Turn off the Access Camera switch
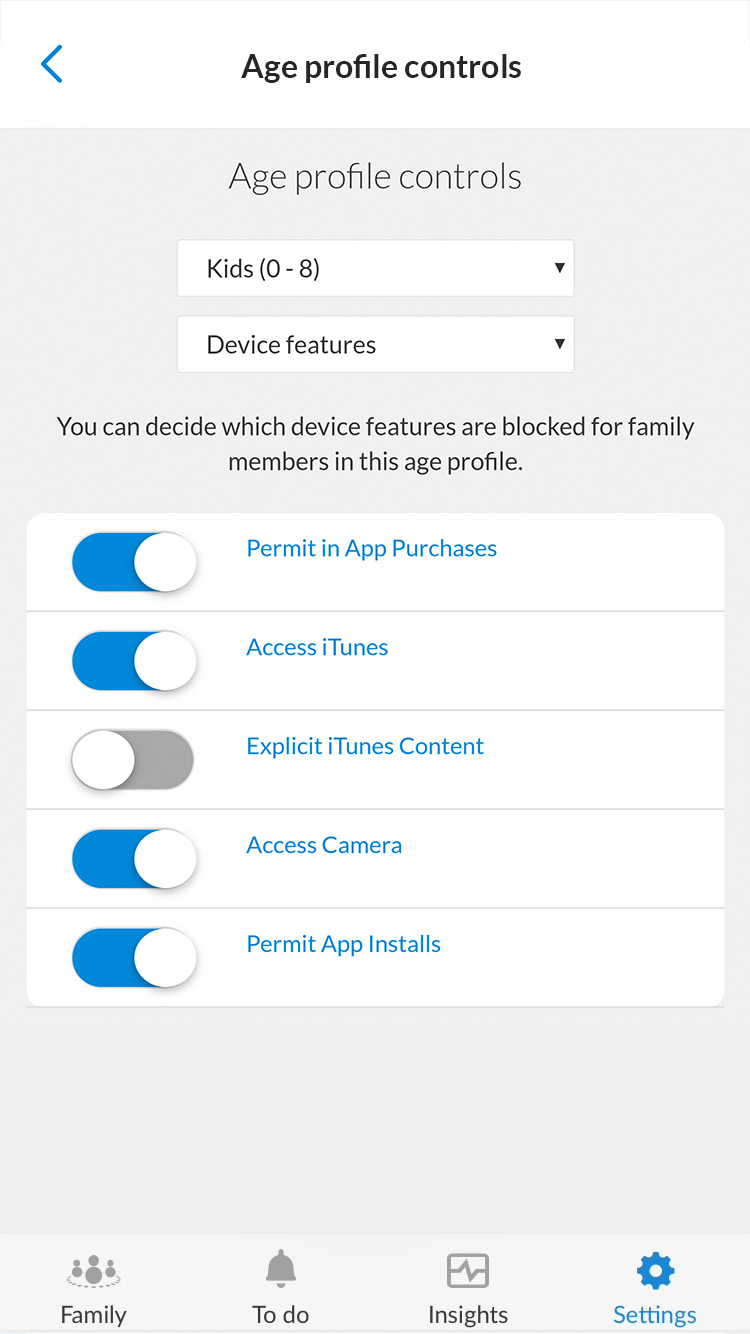 [x=134, y=859]
